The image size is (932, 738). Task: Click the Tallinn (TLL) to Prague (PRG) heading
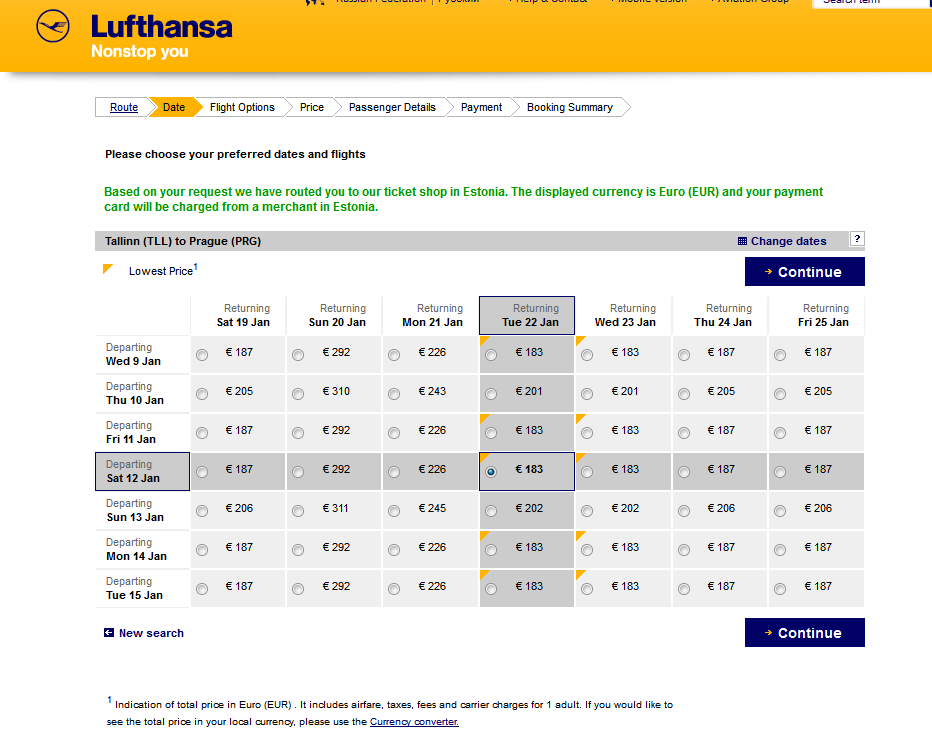click(x=183, y=241)
